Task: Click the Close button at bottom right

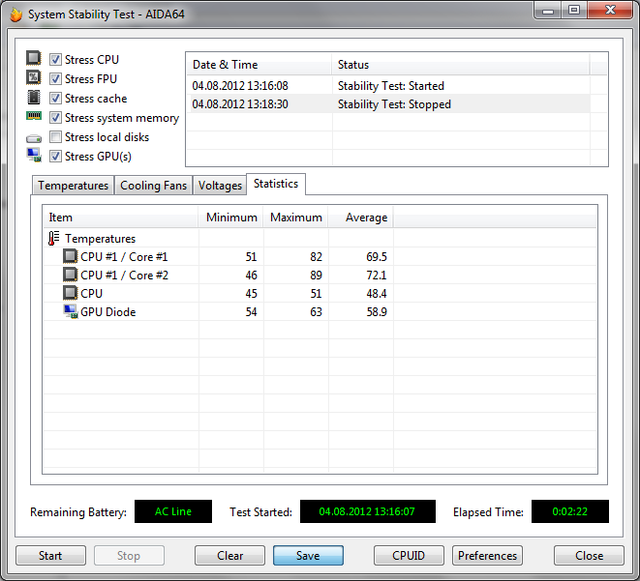Action: click(589, 555)
